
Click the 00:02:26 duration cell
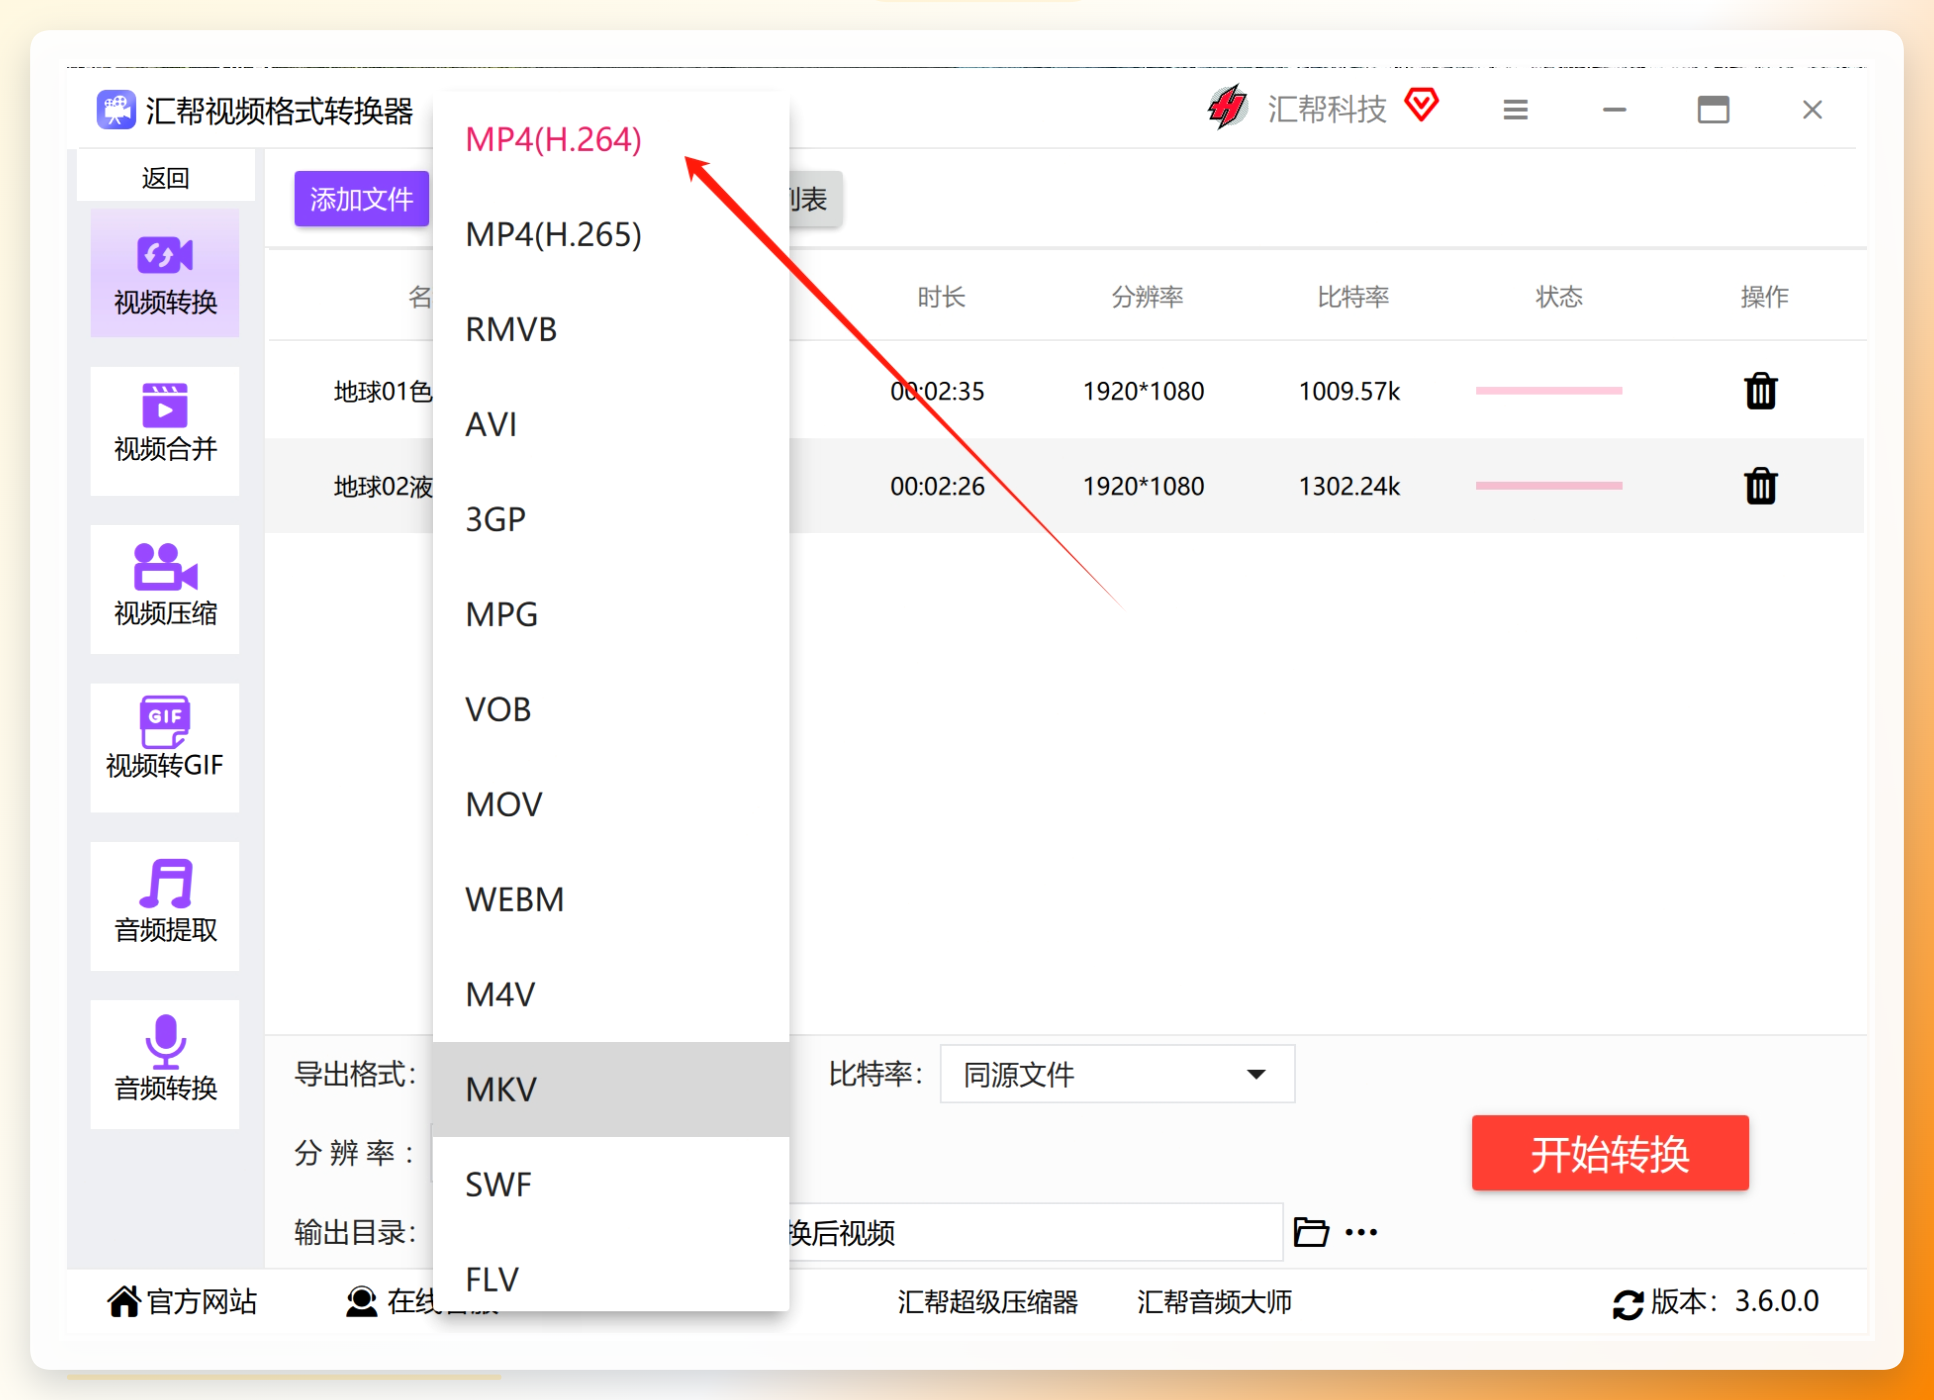(937, 486)
